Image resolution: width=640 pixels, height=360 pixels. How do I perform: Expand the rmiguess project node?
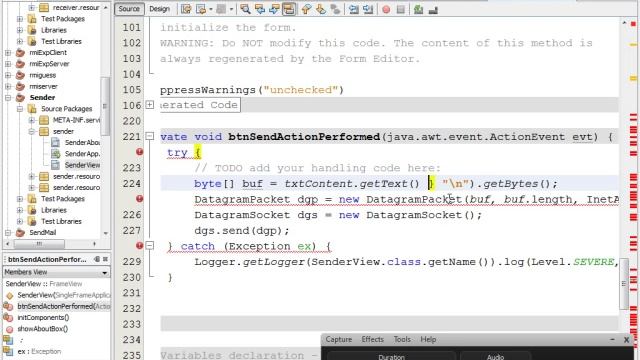[x=8, y=75]
